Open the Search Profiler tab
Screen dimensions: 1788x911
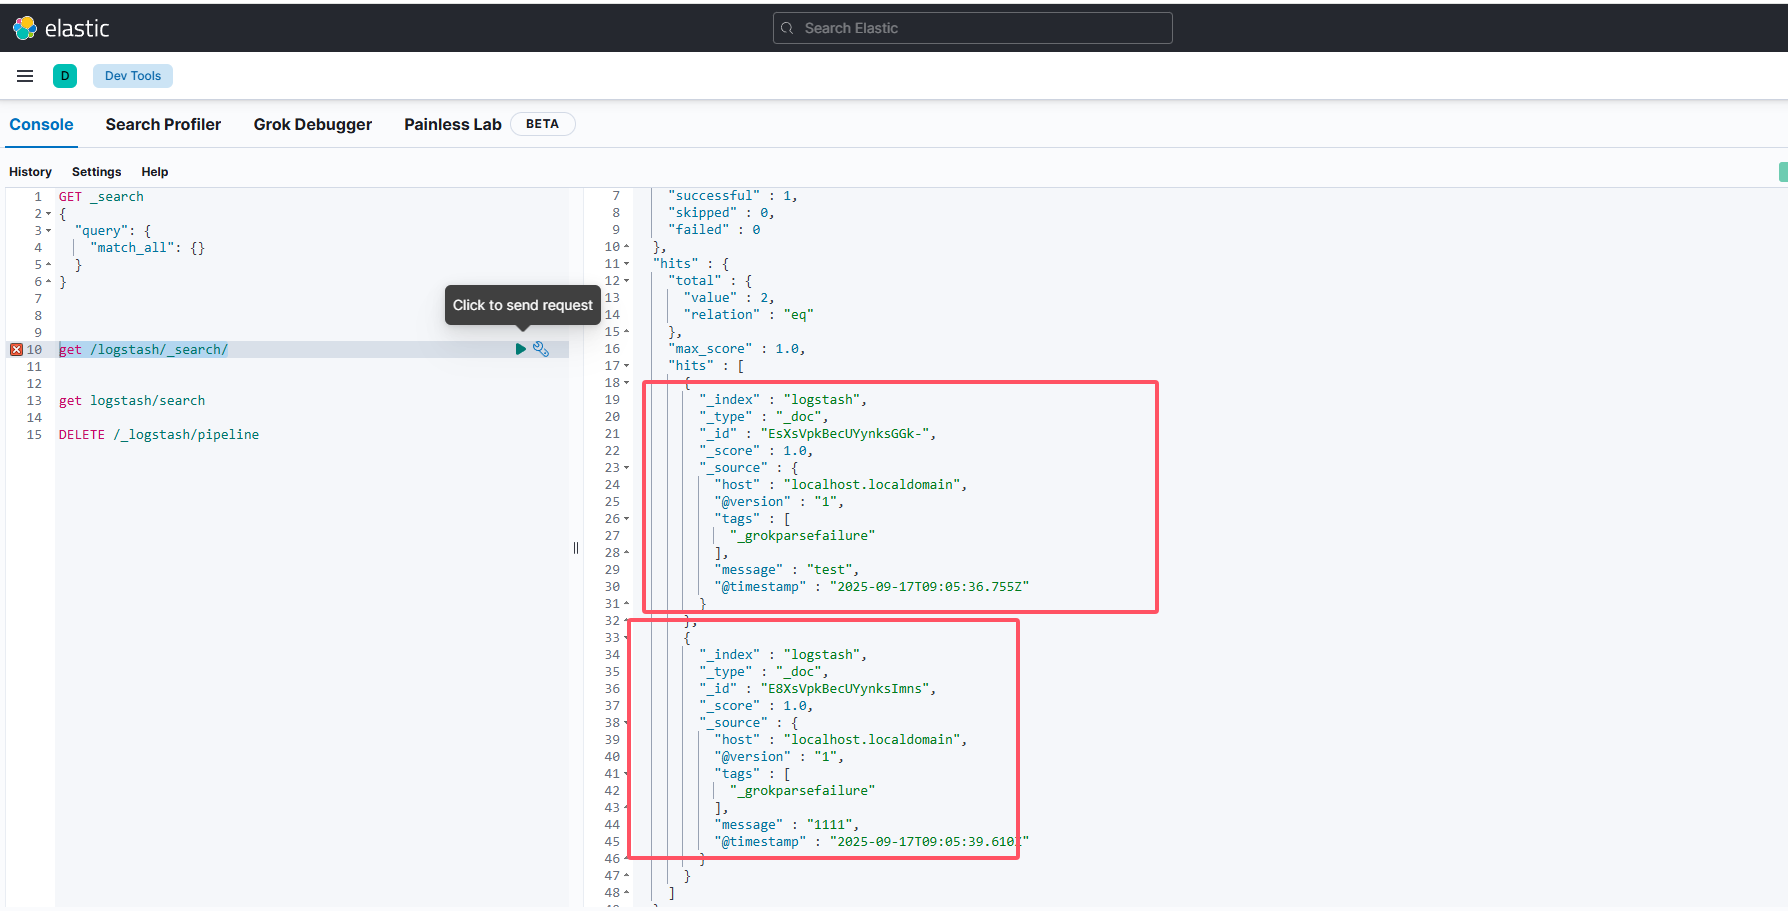click(163, 124)
